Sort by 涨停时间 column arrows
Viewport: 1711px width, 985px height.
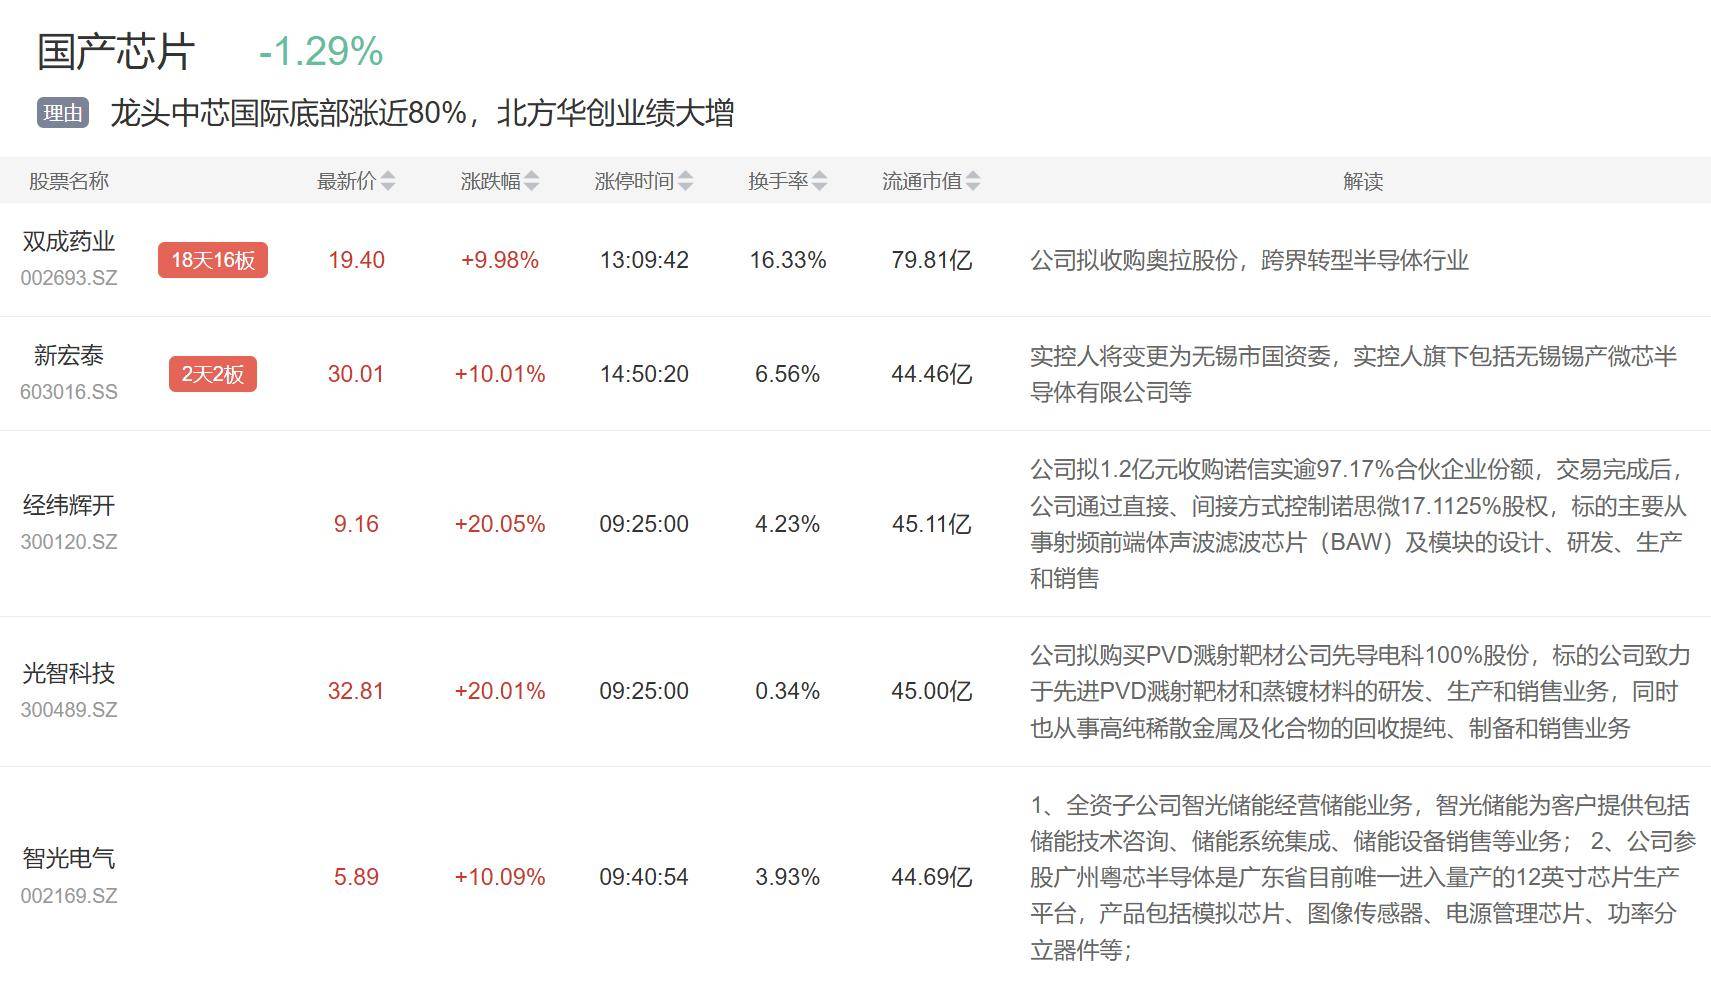click(x=685, y=181)
